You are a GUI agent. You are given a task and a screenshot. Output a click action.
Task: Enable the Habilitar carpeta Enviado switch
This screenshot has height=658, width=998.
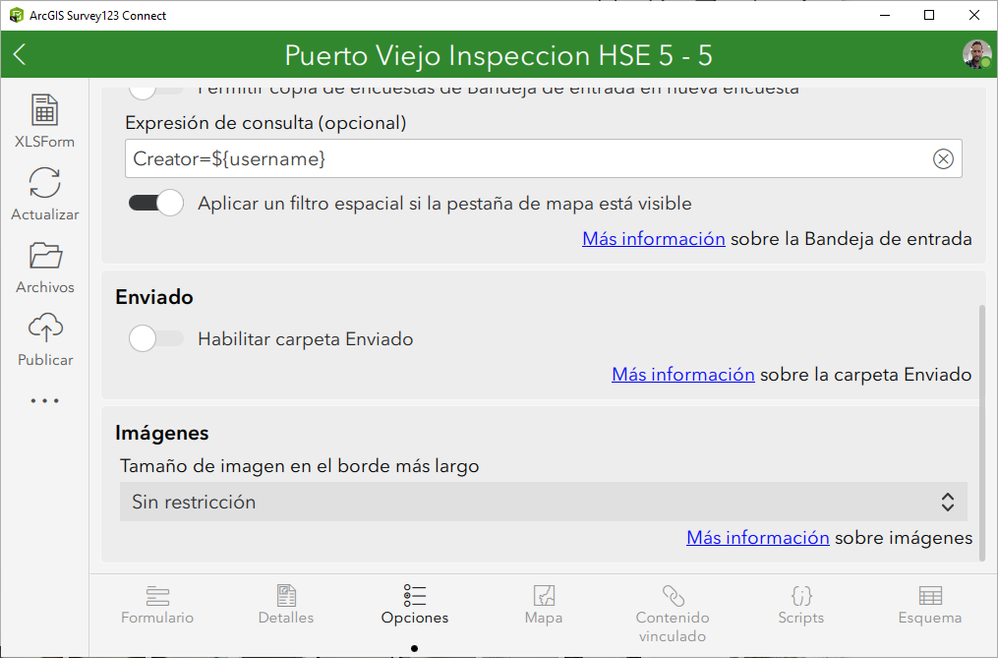click(x=156, y=339)
